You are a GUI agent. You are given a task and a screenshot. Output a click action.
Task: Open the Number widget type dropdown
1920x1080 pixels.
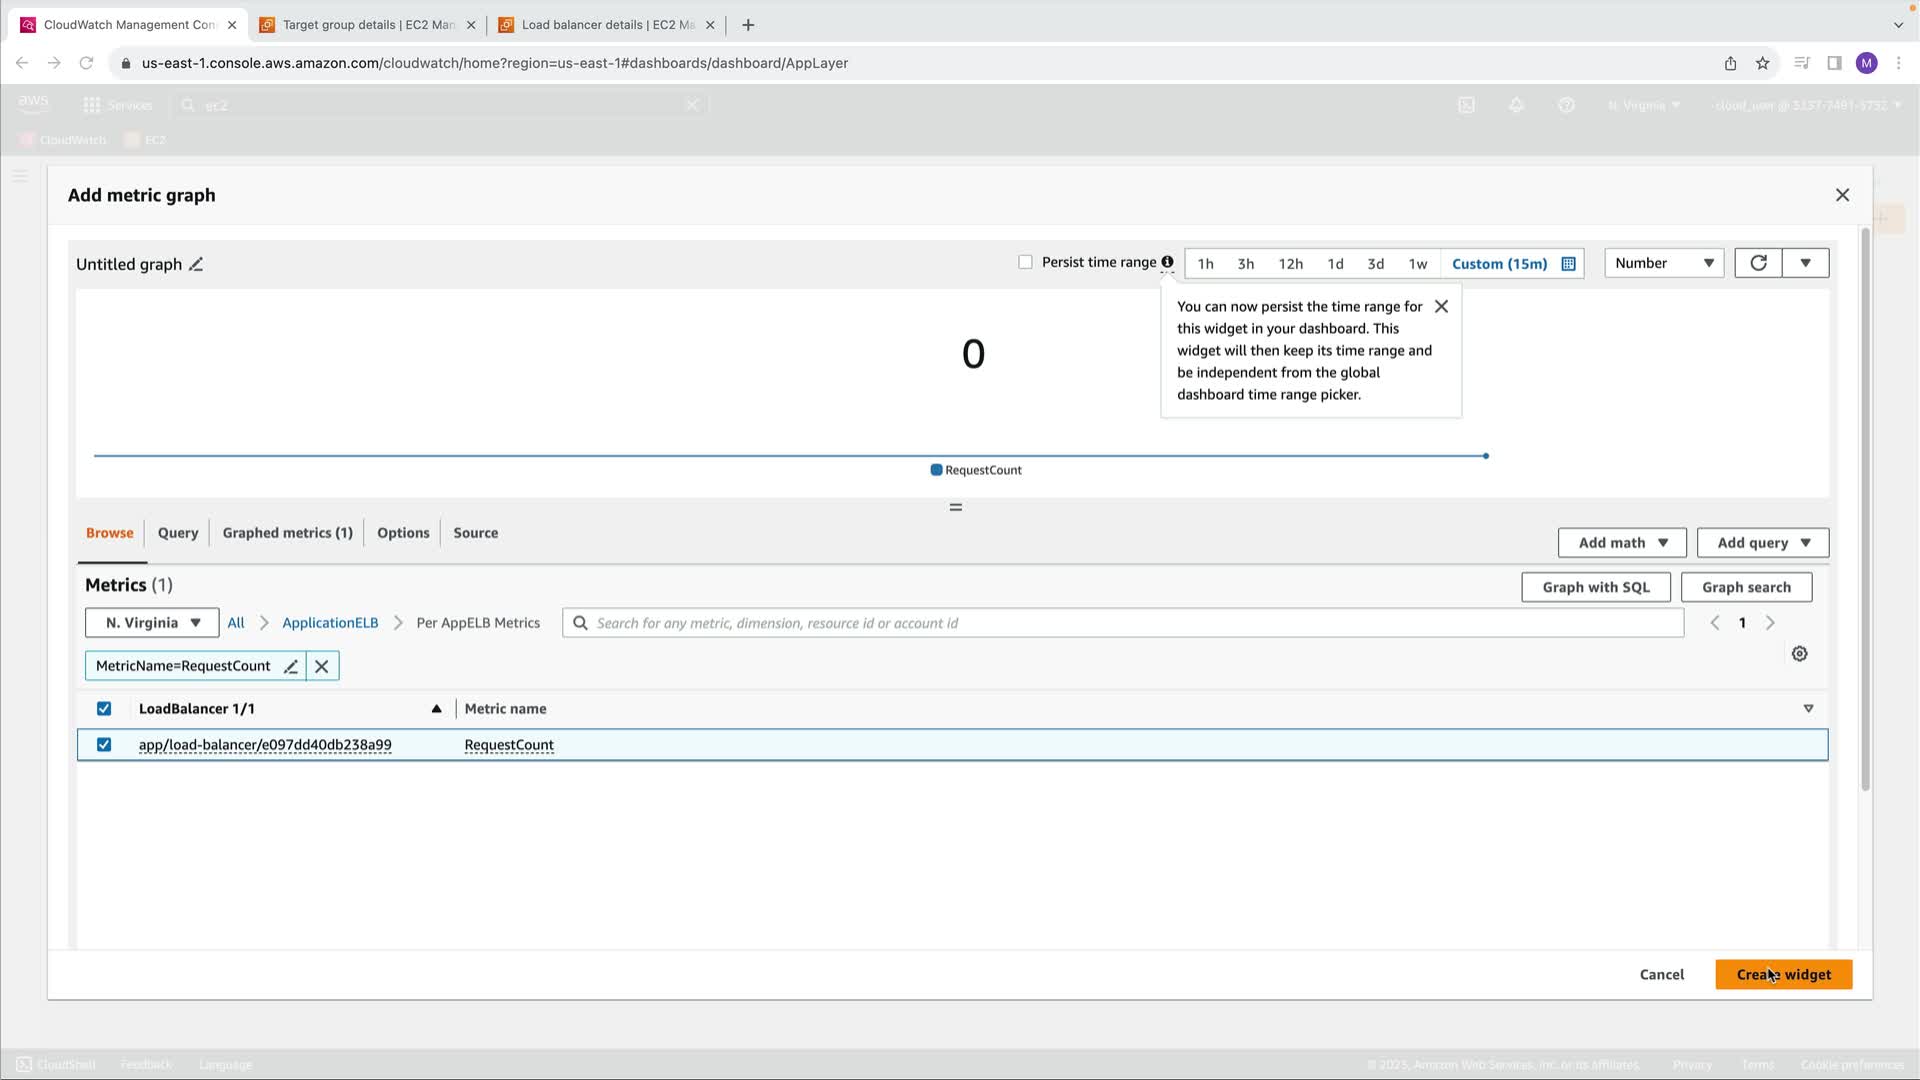1664,263
